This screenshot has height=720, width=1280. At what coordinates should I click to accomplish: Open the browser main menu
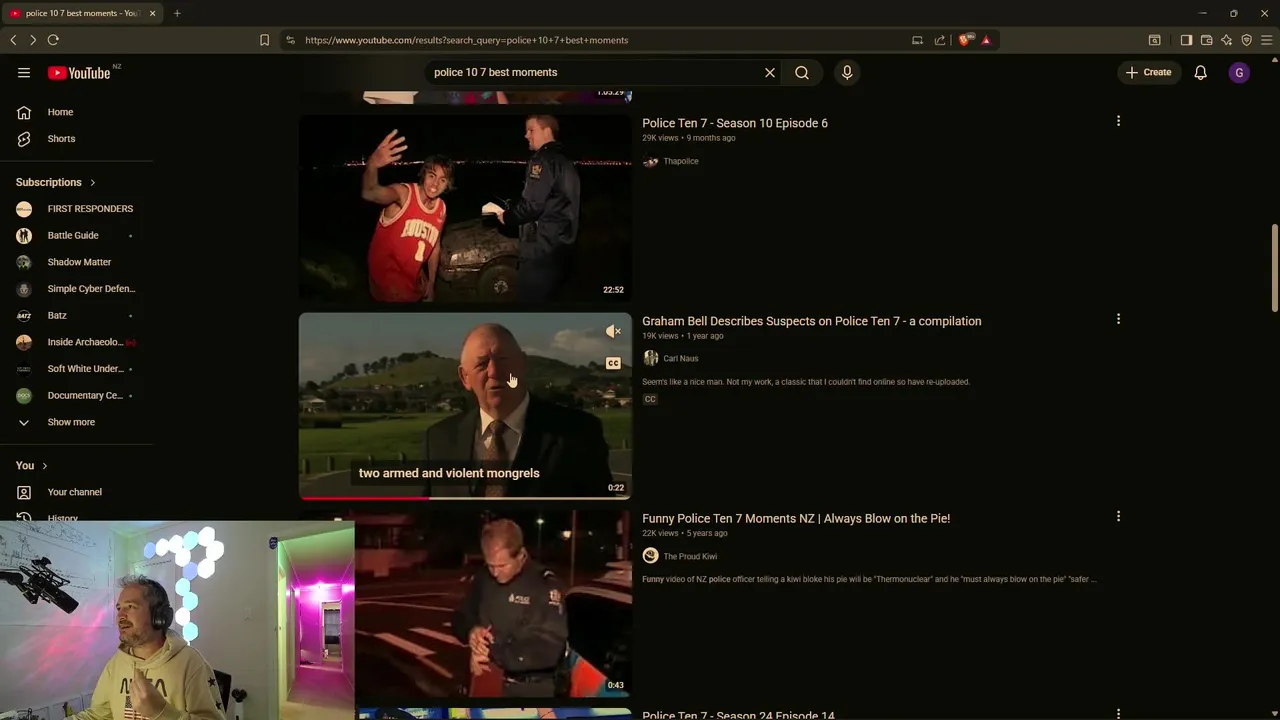pos(1266,40)
